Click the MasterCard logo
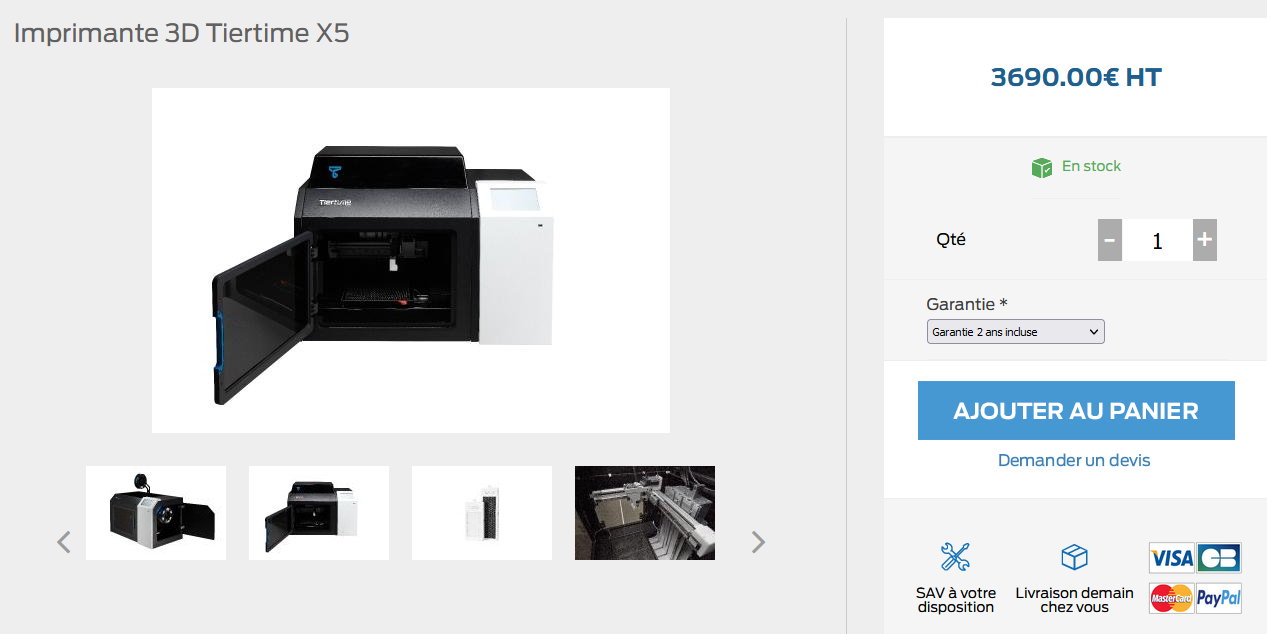The image size is (1267, 634). click(1171, 598)
